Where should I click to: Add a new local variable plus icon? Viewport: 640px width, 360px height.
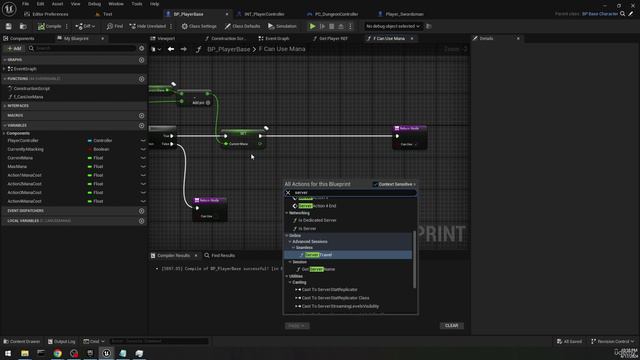point(142,221)
